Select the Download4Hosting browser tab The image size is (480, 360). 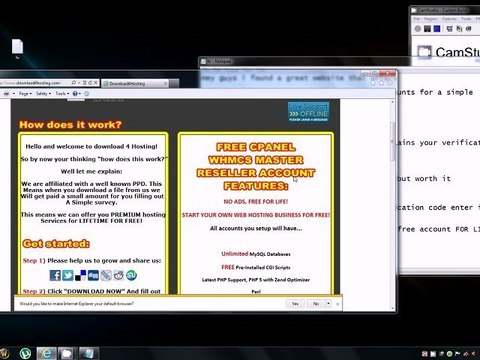(135, 83)
